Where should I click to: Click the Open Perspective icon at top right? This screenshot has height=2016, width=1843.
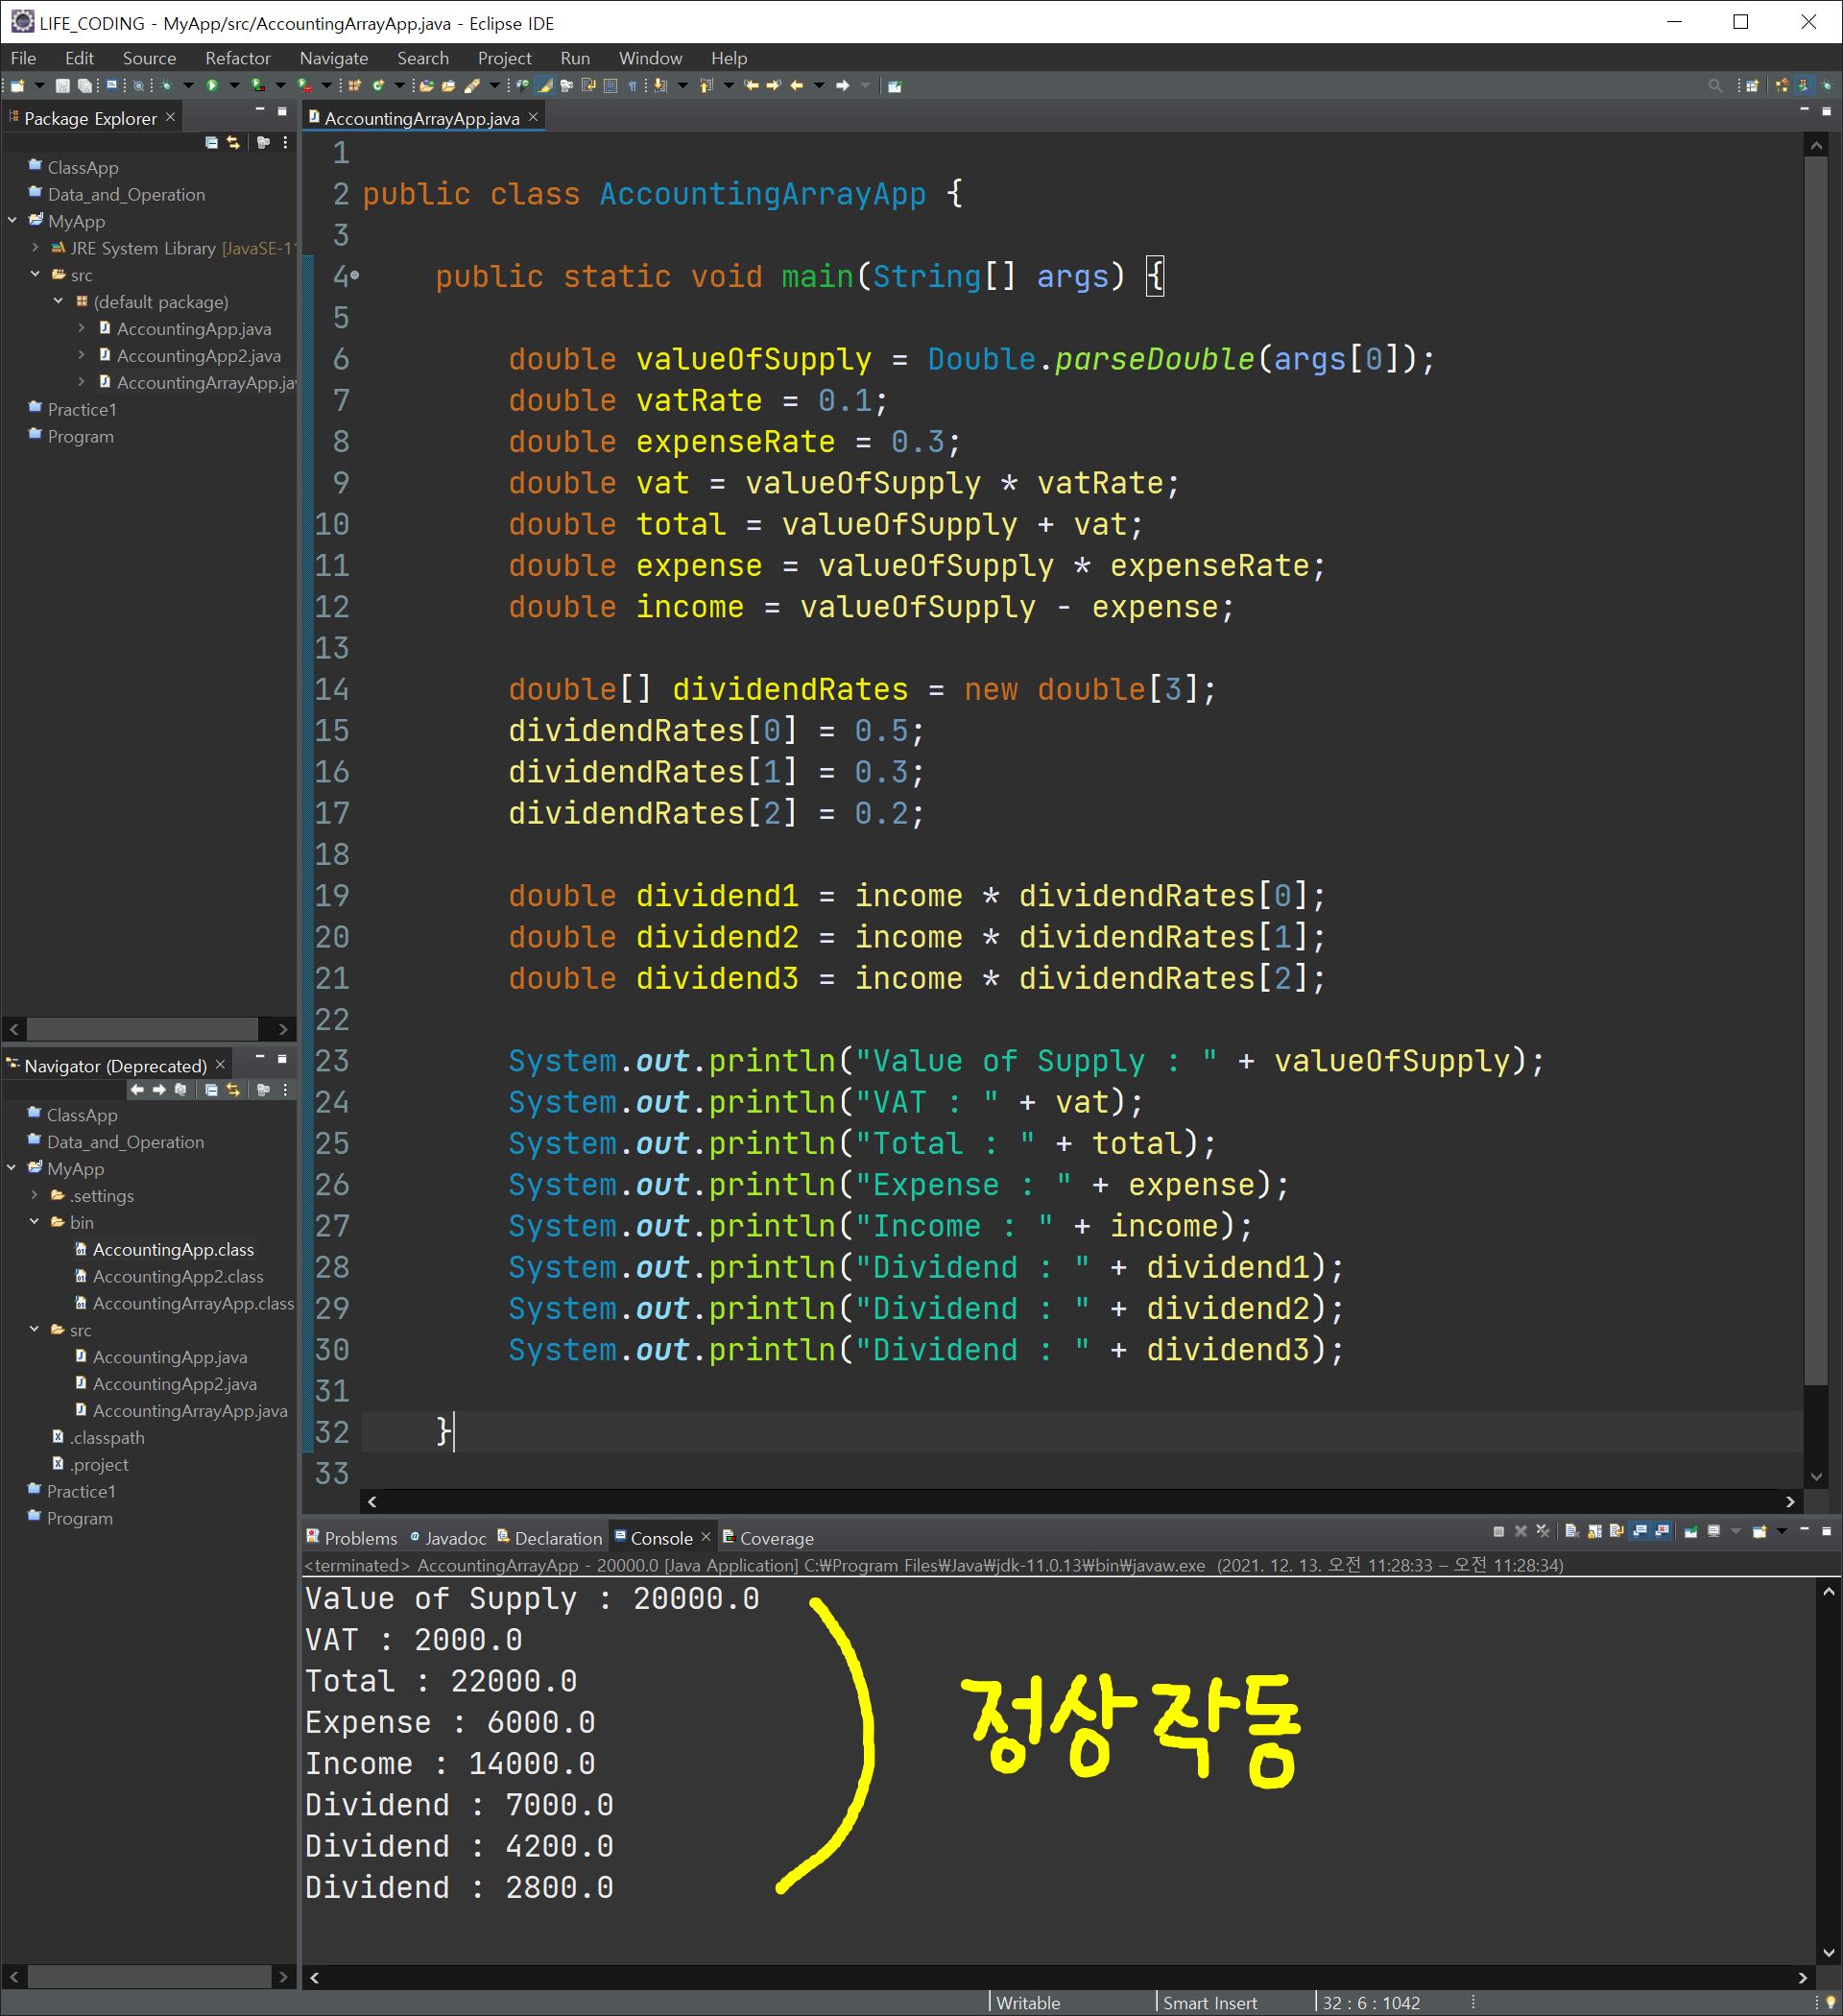pyautogui.click(x=1752, y=86)
